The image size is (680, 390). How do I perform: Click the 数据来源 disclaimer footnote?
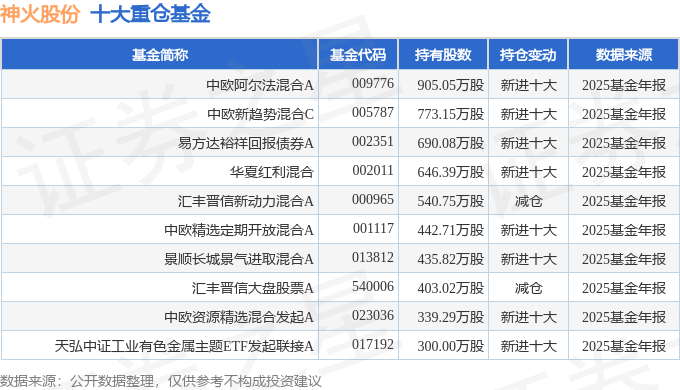pyautogui.click(x=161, y=381)
